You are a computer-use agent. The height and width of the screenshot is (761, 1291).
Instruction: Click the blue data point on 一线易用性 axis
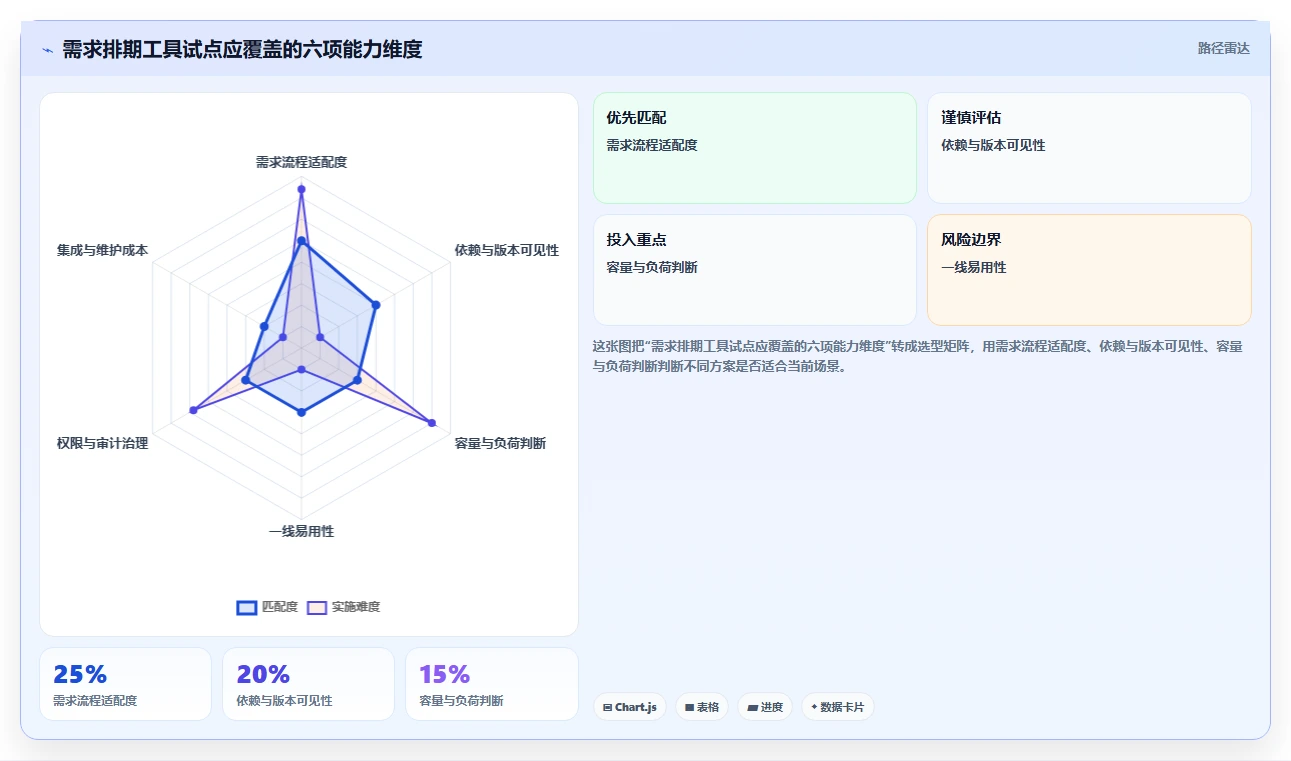point(301,411)
